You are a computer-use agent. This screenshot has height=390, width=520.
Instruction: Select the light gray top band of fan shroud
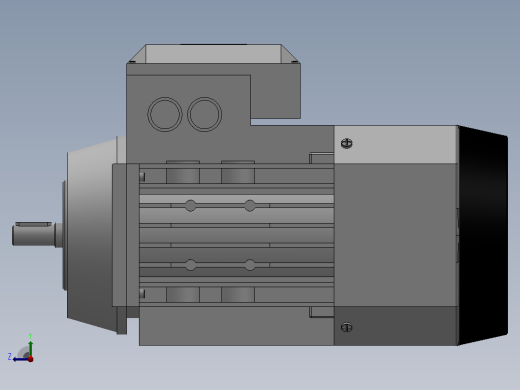coord(396,144)
